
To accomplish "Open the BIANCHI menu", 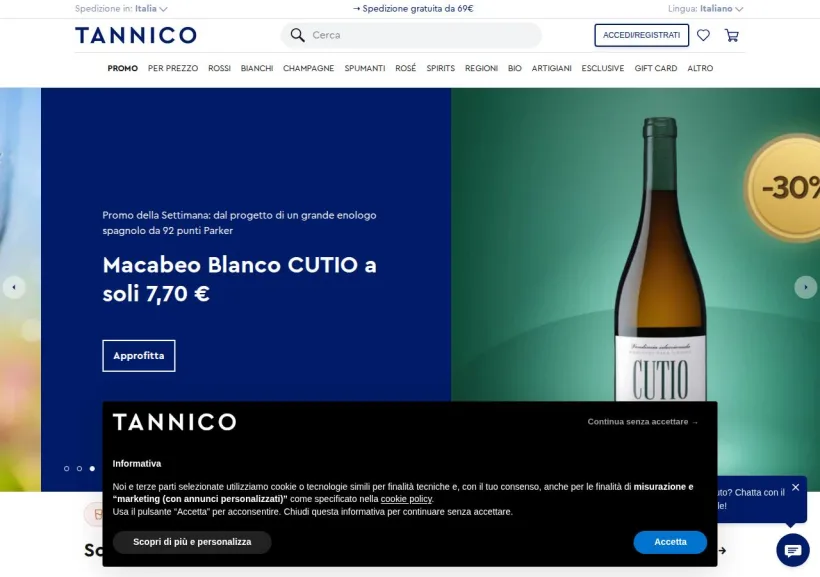I will (257, 68).
